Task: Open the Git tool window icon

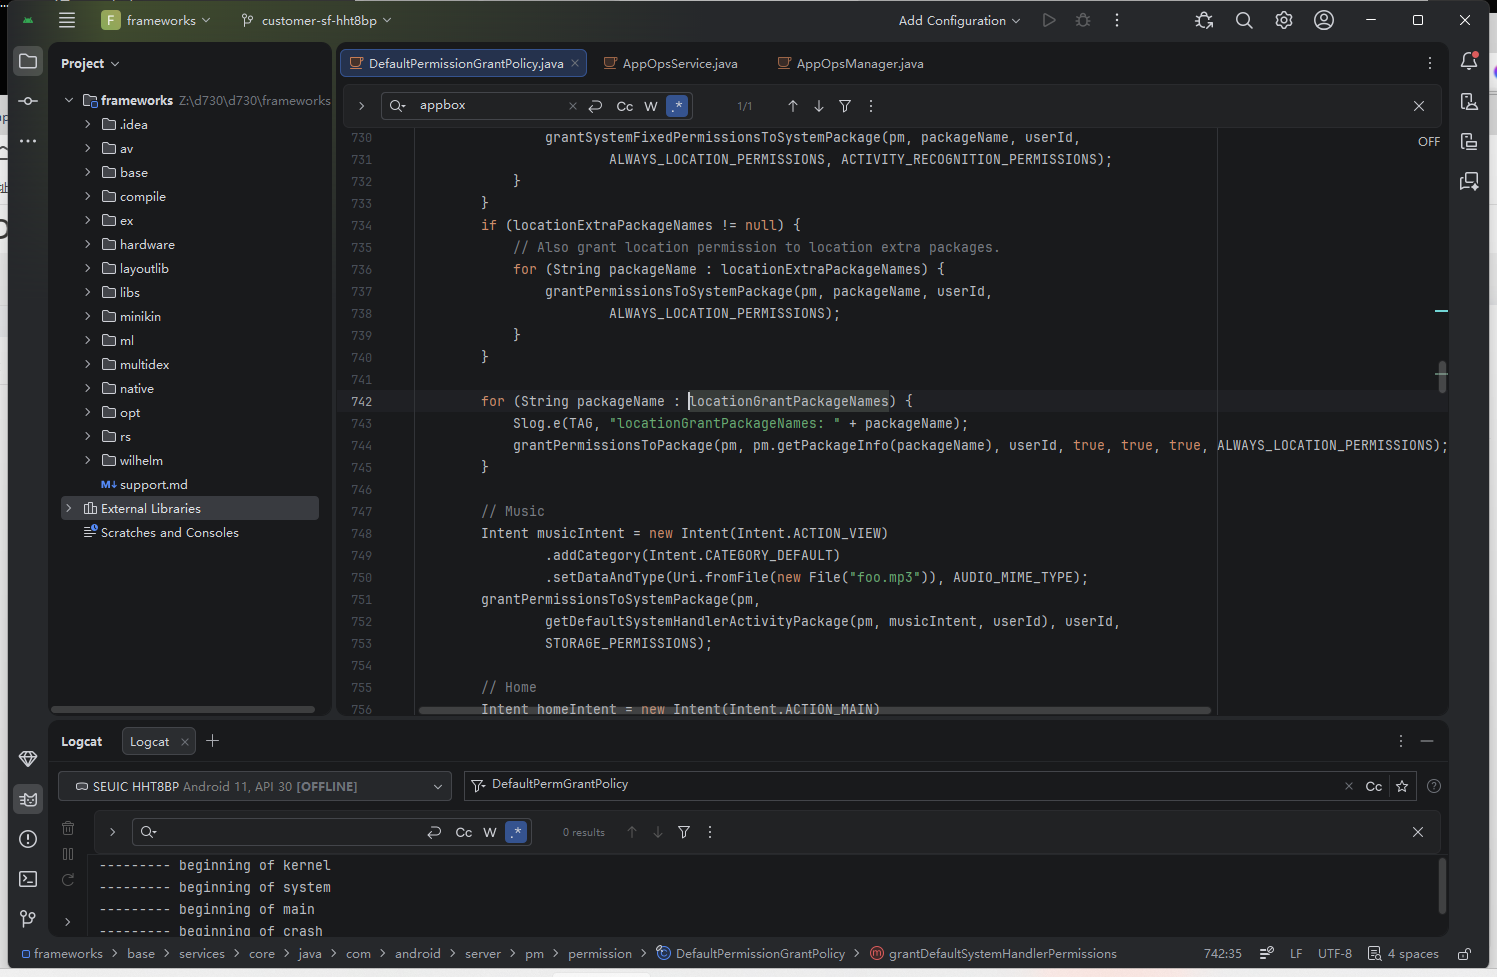Action: 28,918
